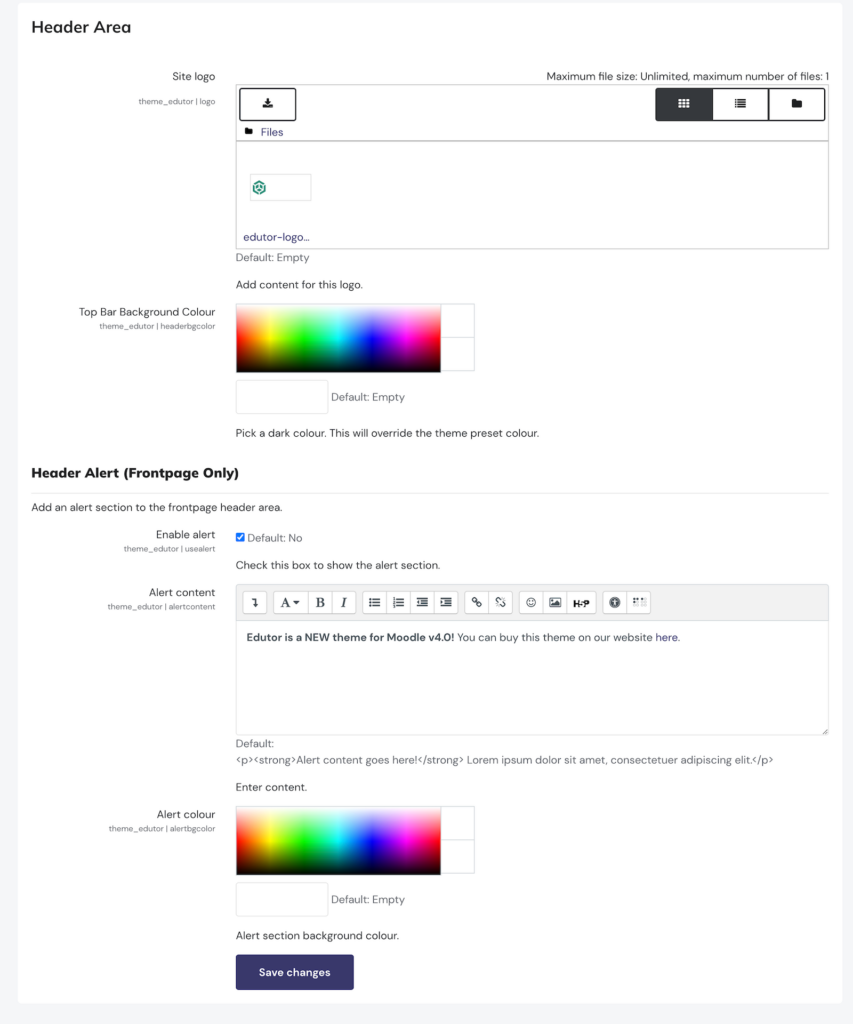The height and width of the screenshot is (1024, 853).
Task: Toggle the Enable alert checkbox
Action: 239,537
